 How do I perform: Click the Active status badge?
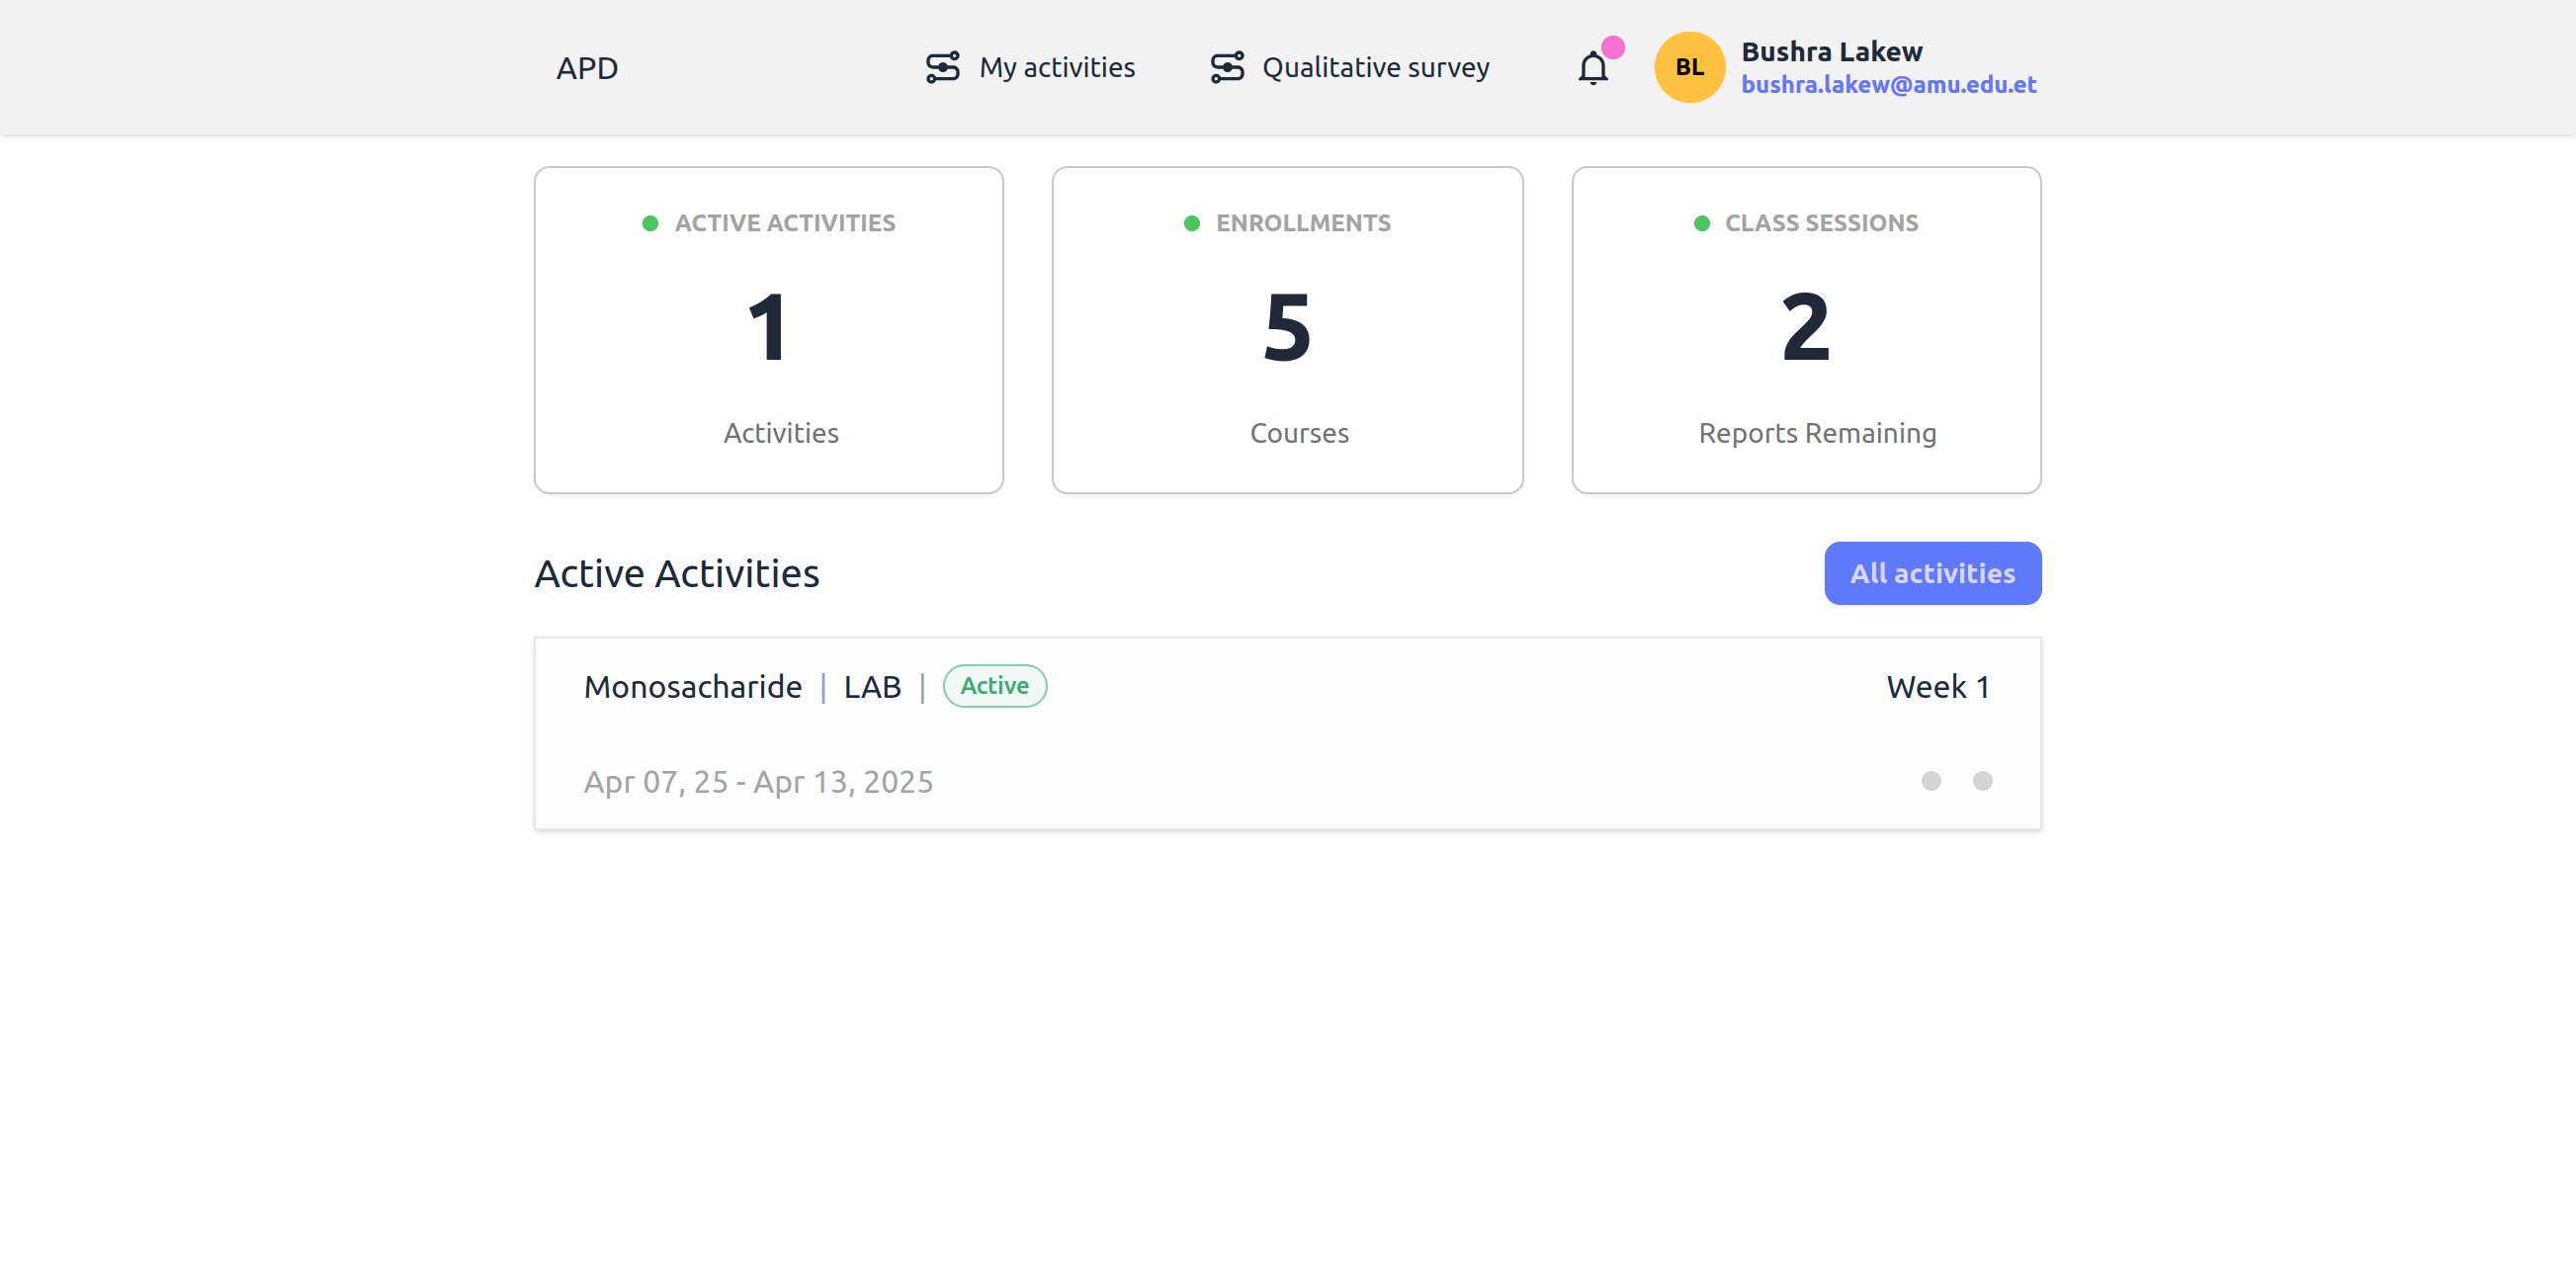tap(994, 686)
